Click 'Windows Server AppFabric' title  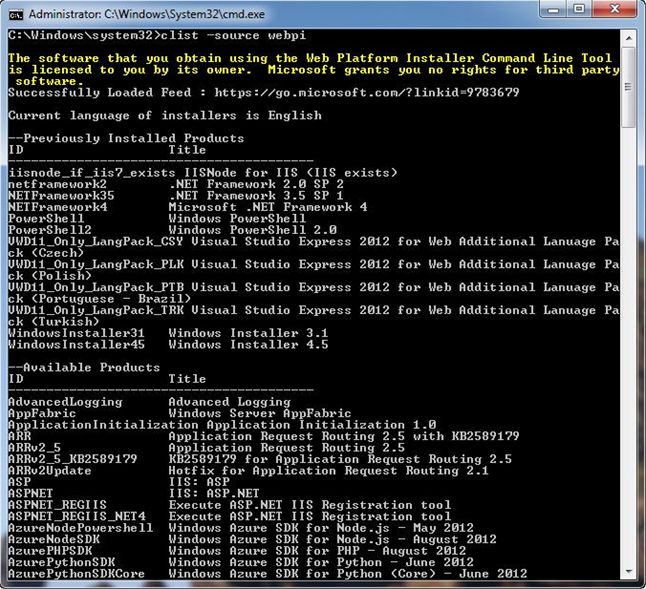[x=260, y=413]
